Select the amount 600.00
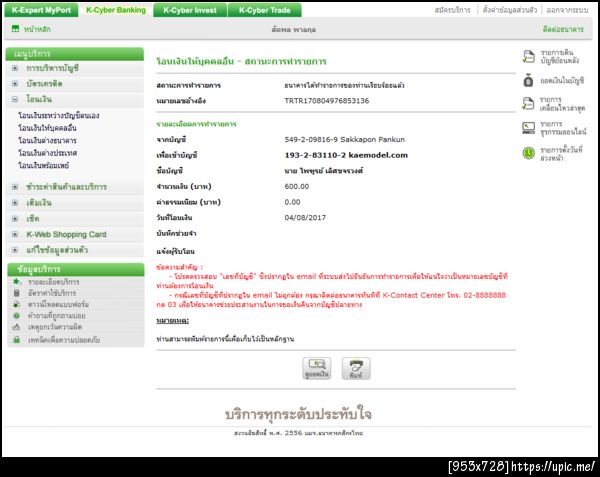600x477 pixels. [x=297, y=186]
